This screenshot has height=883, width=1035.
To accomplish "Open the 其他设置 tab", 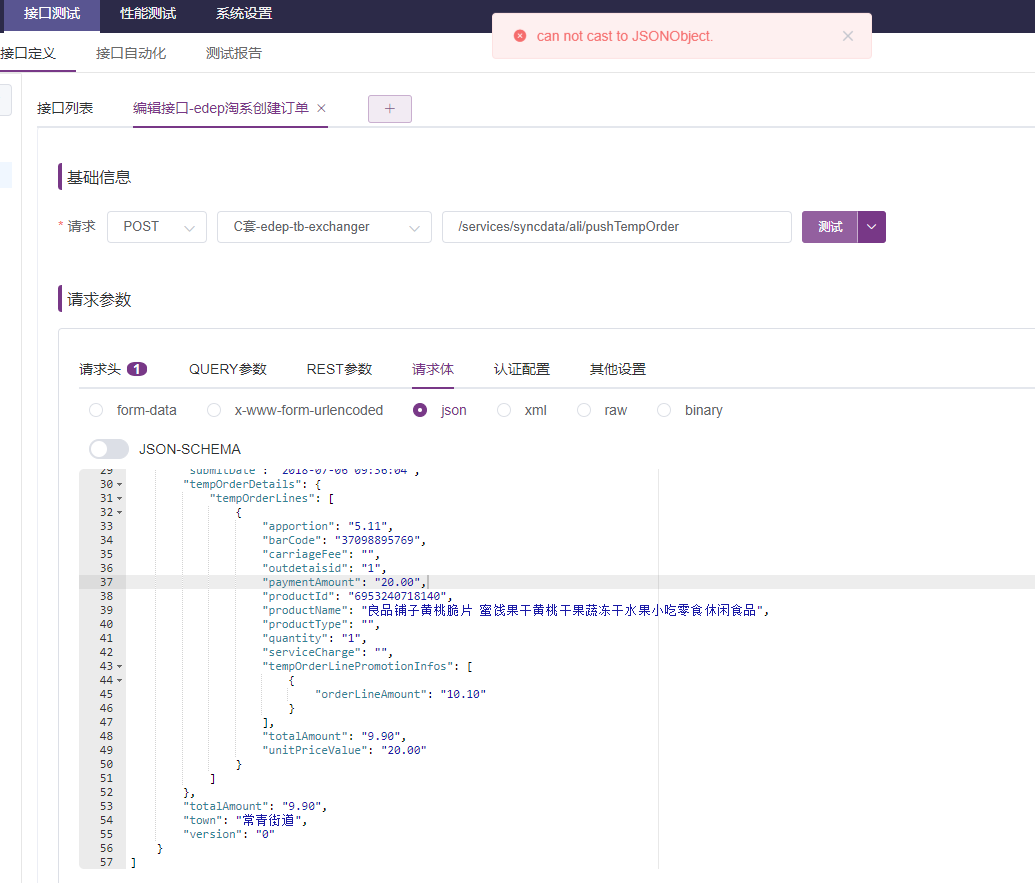I will pos(618,370).
